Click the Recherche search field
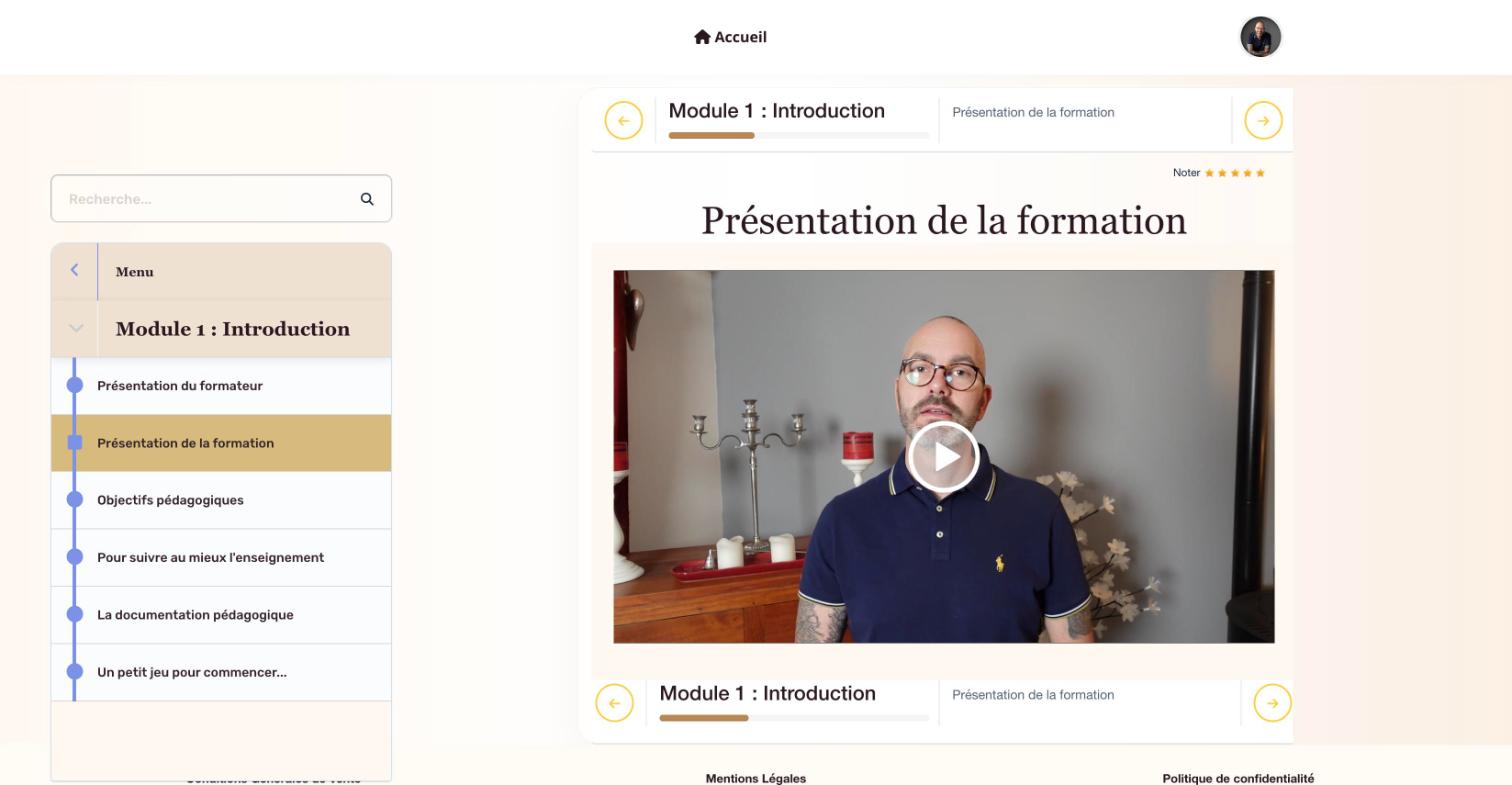1512x785 pixels. click(x=221, y=199)
